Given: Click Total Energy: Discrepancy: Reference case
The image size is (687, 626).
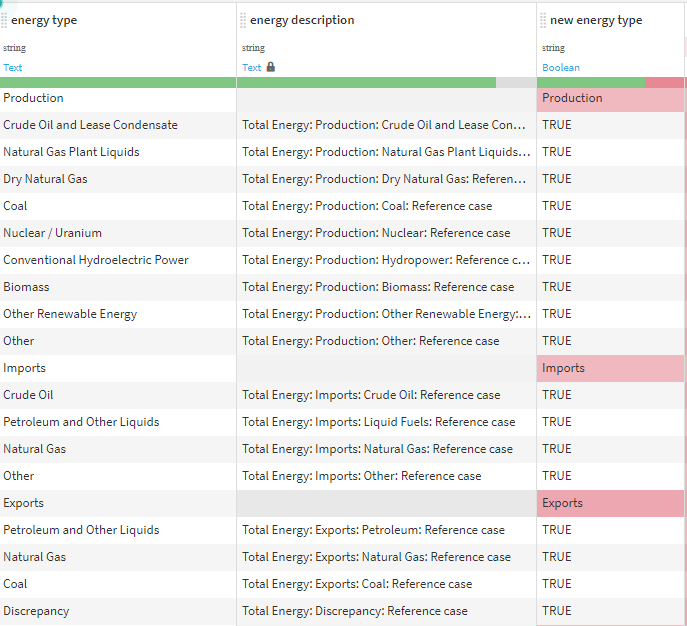Looking at the screenshot, I should pos(355,611).
